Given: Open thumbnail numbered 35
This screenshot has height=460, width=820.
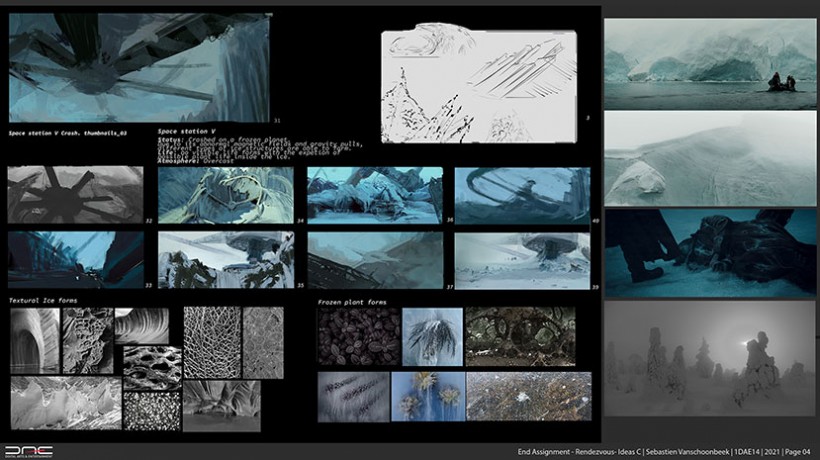Looking at the screenshot, I should (x=226, y=260).
